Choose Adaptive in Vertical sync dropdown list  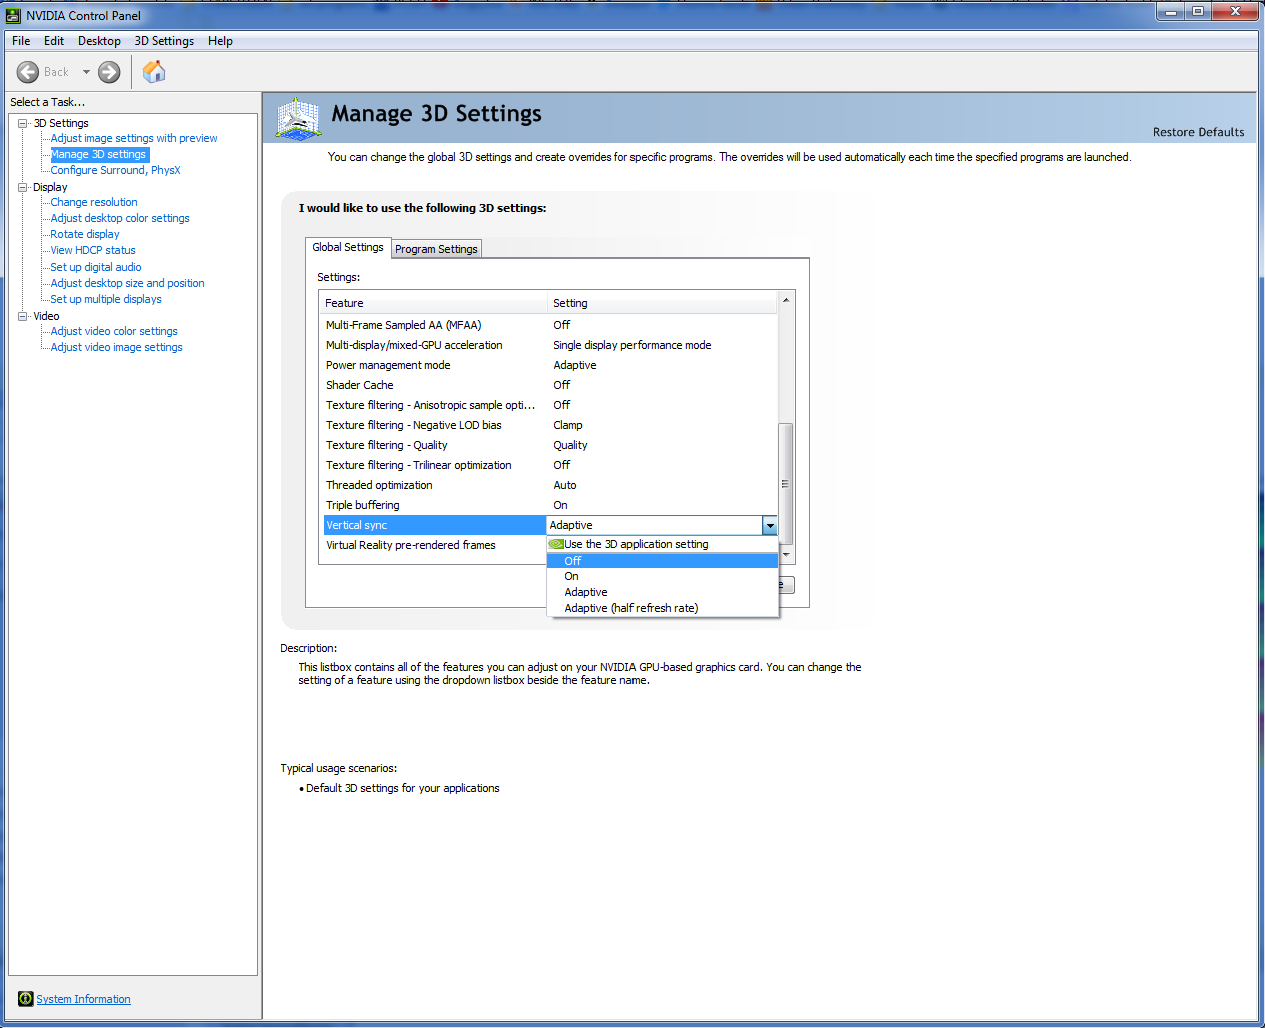[x=662, y=592]
